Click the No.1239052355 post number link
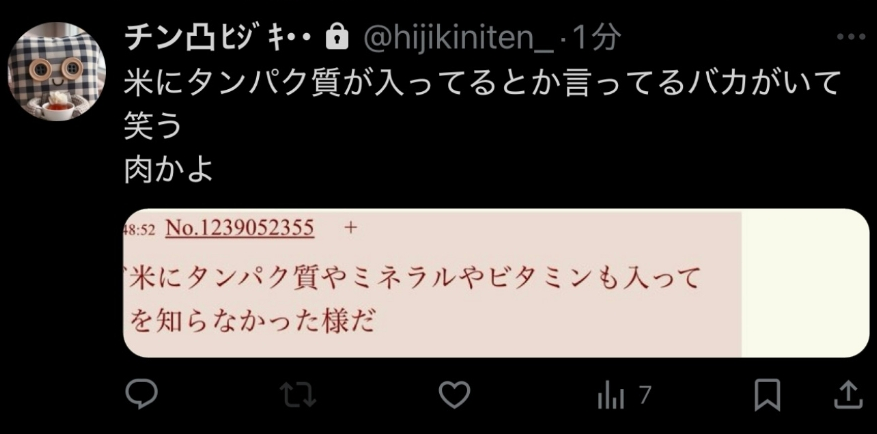This screenshot has width=877, height=434. [x=240, y=228]
